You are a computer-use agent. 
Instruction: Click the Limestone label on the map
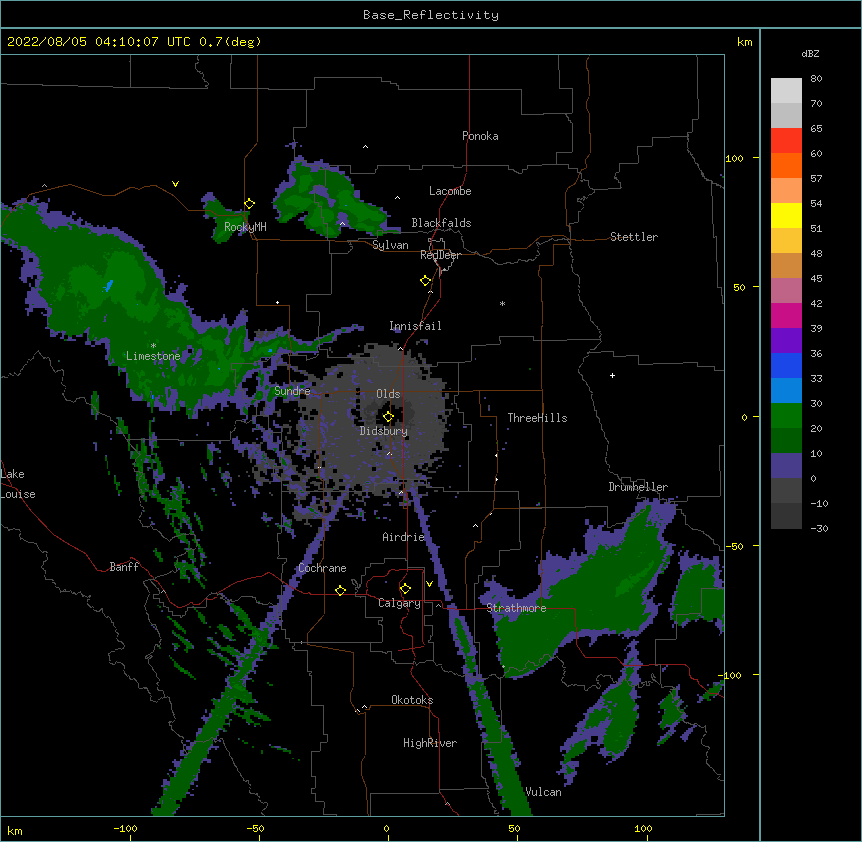click(153, 356)
